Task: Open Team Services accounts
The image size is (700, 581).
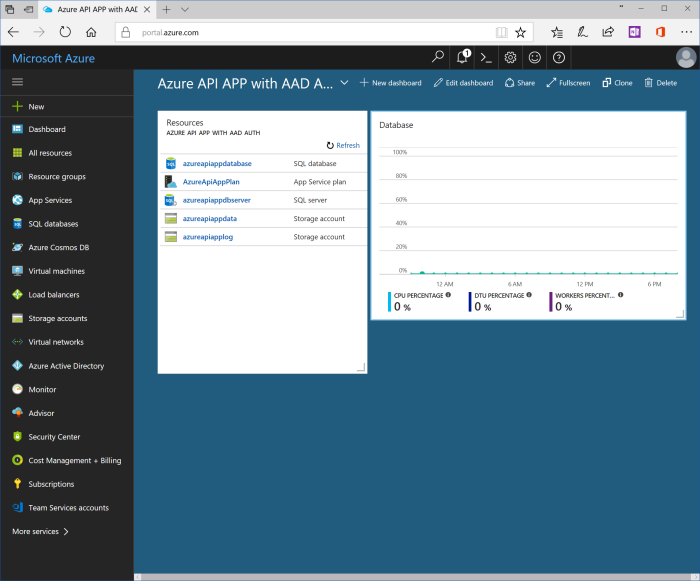Action: click(67, 508)
